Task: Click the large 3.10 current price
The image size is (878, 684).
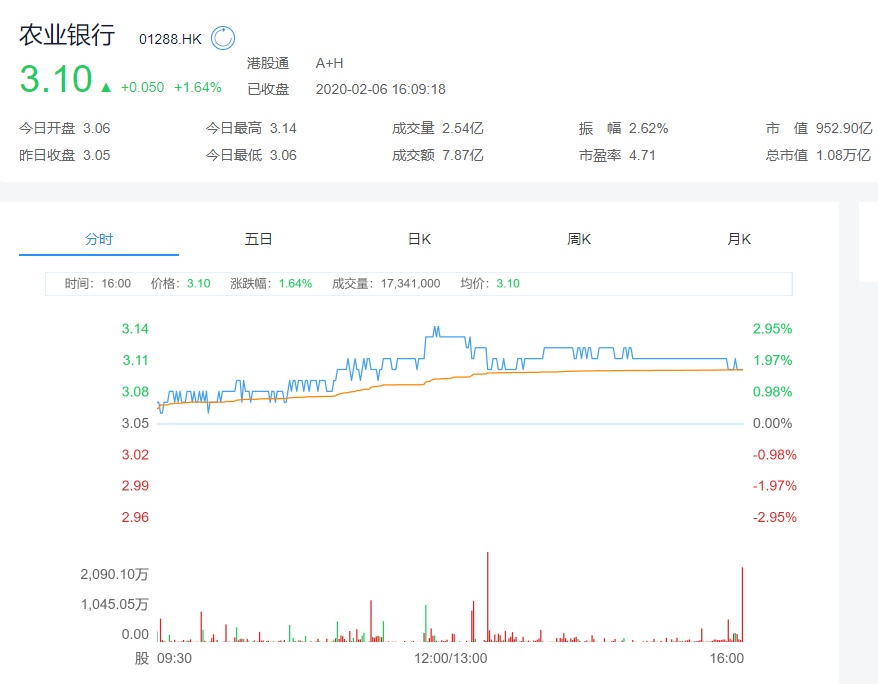Action: point(56,80)
